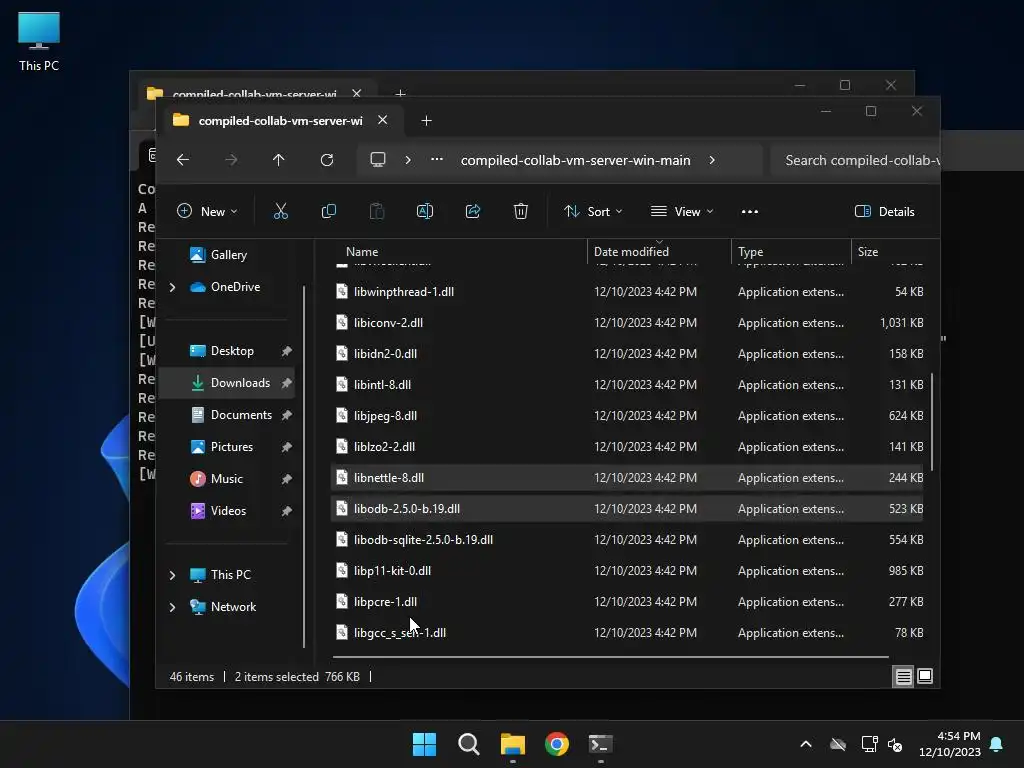
Task: Open the New dropdown menu
Action: 207,212
